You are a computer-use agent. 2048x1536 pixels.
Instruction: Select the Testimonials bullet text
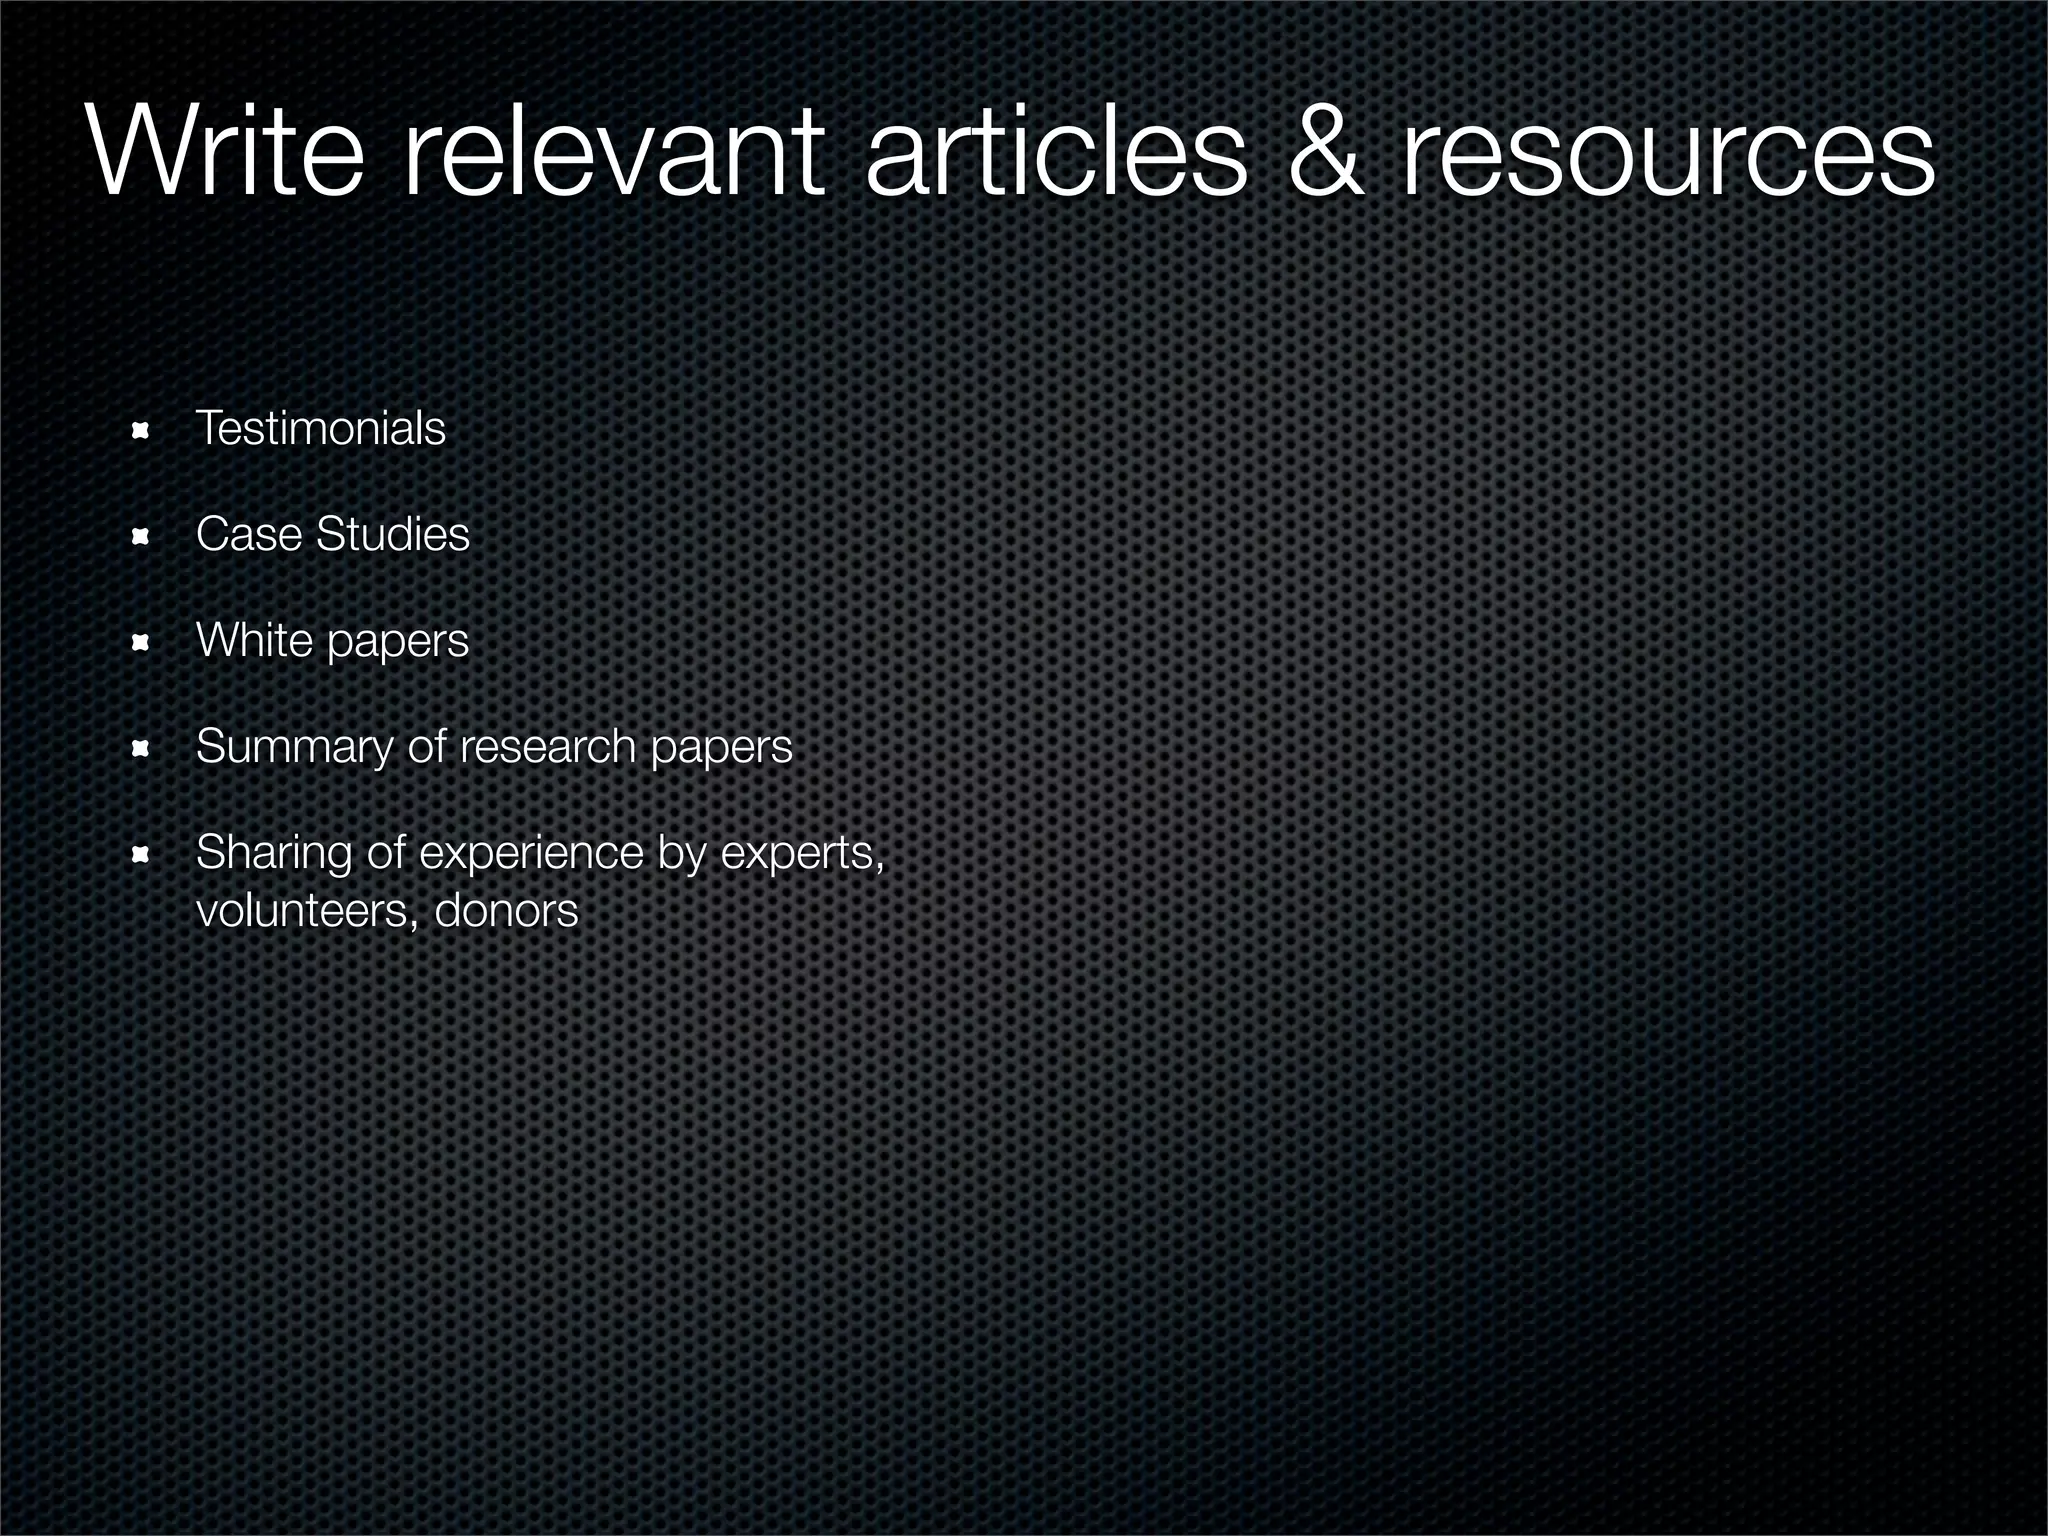pyautogui.click(x=320, y=429)
